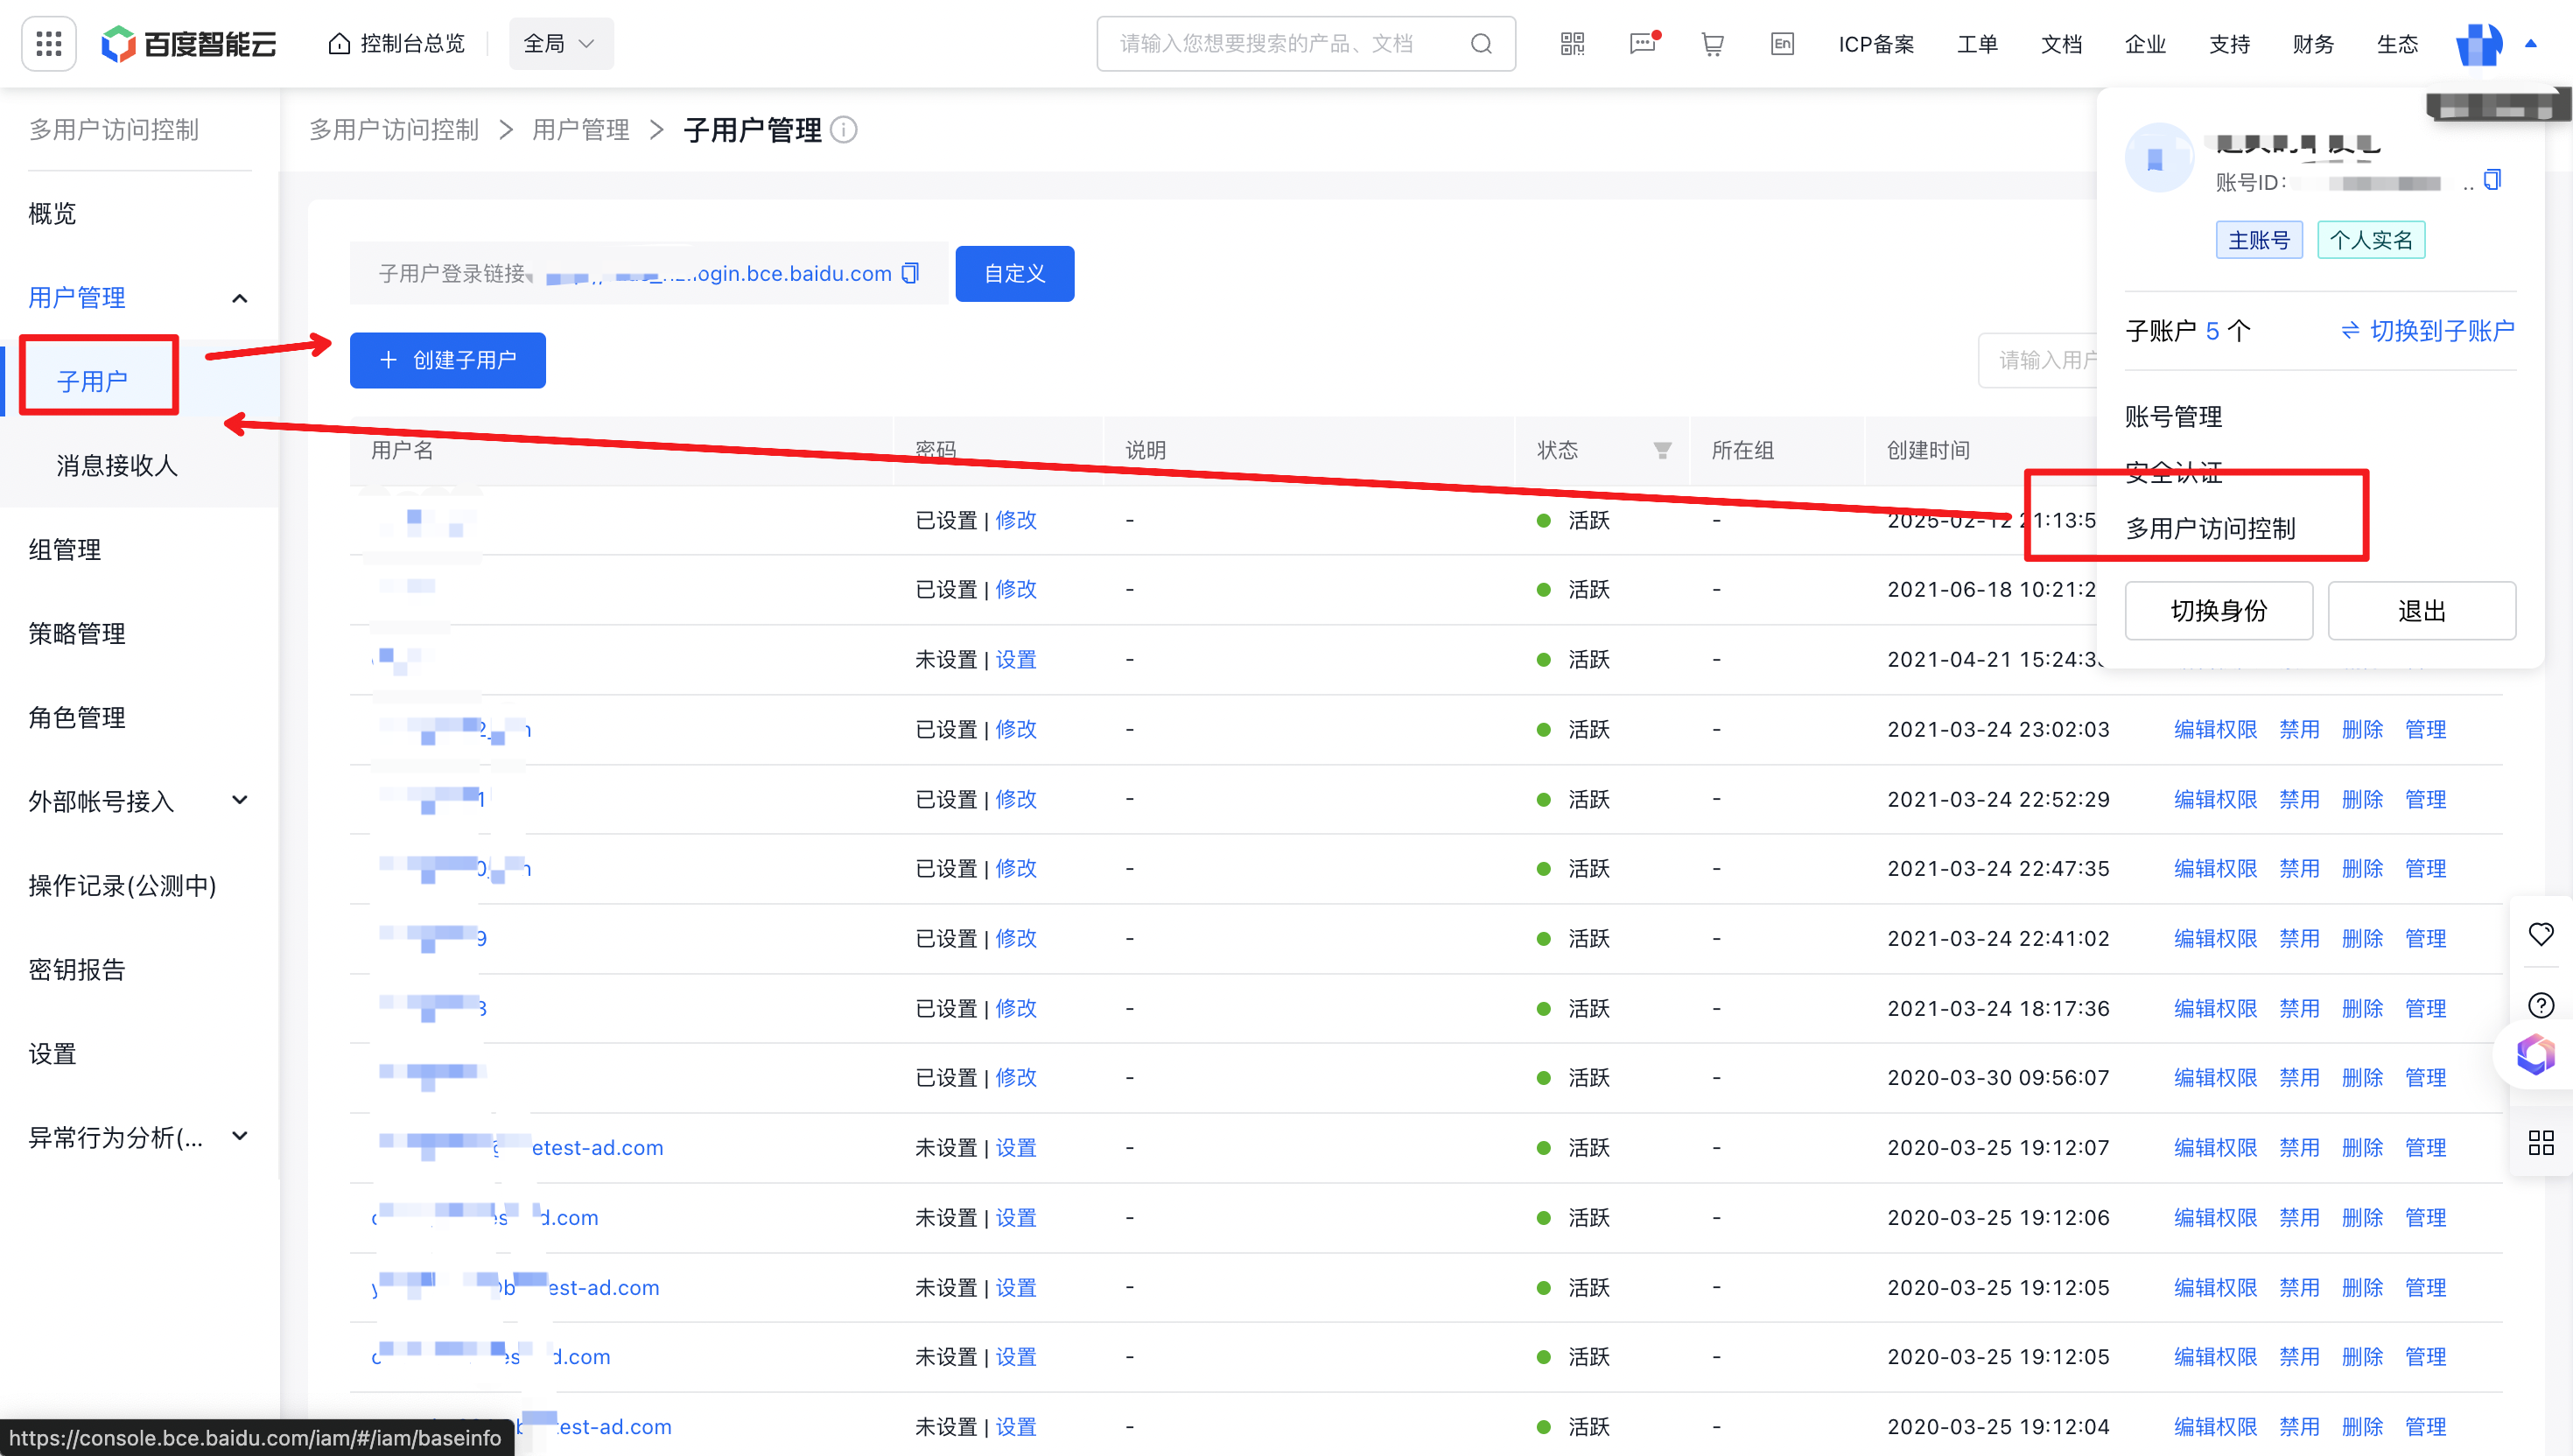The width and height of the screenshot is (2573, 1456).
Task: Click the 创建子用户 button
Action: click(447, 360)
